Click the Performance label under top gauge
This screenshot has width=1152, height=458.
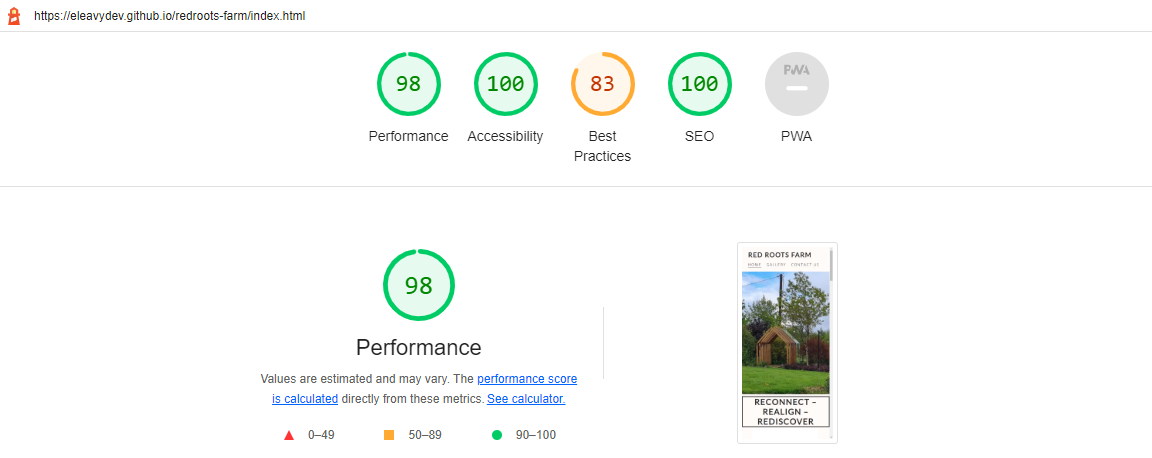click(408, 136)
